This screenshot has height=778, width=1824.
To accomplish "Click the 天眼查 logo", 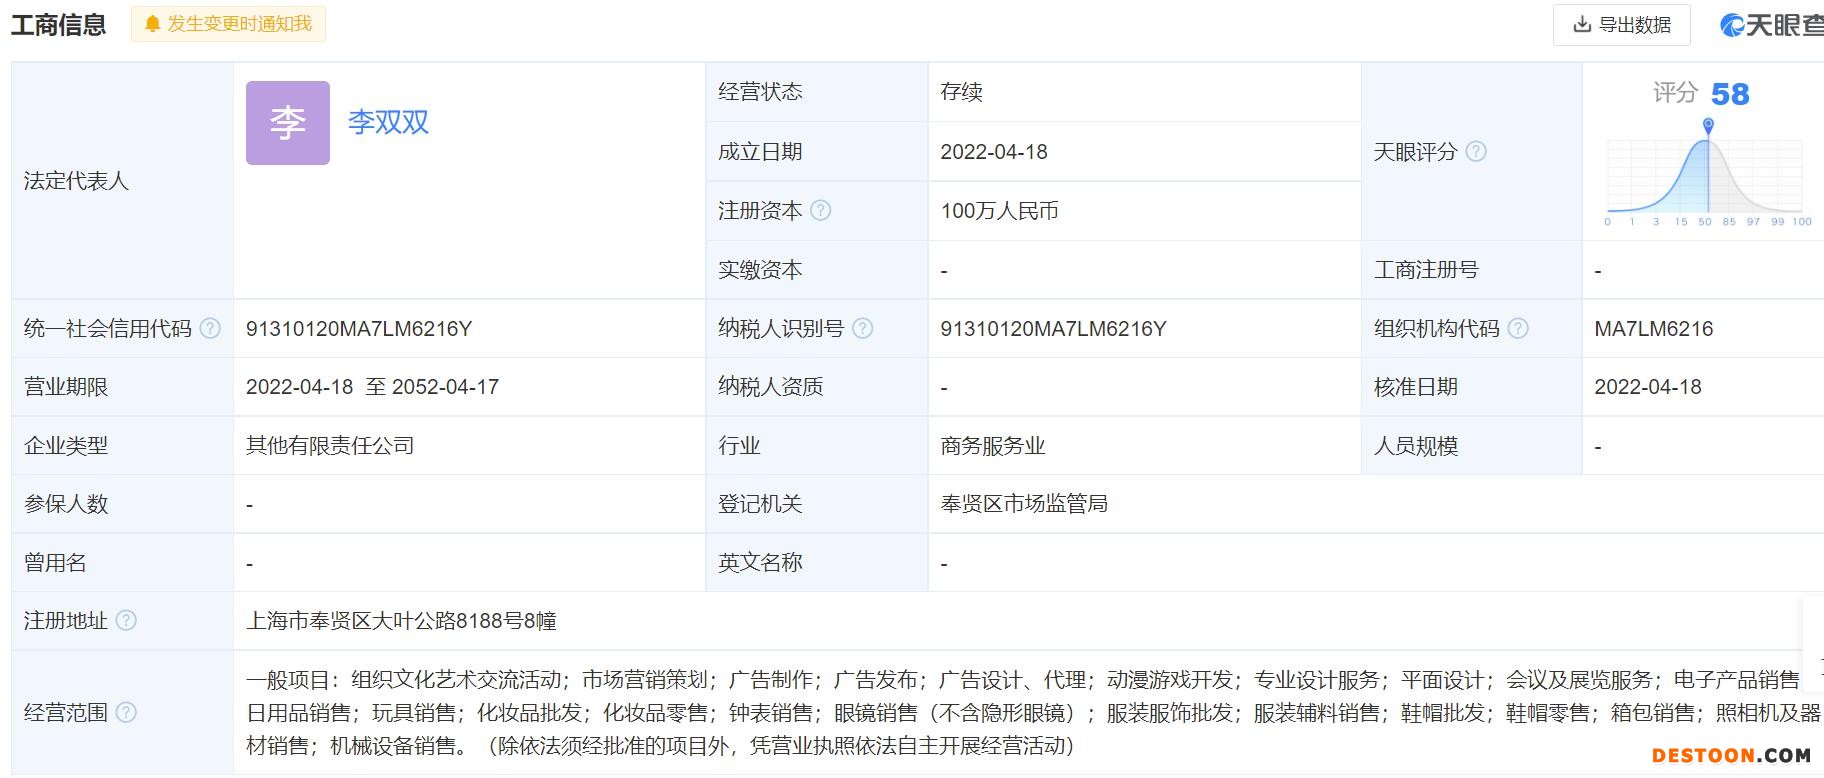I will (x=1772, y=25).
